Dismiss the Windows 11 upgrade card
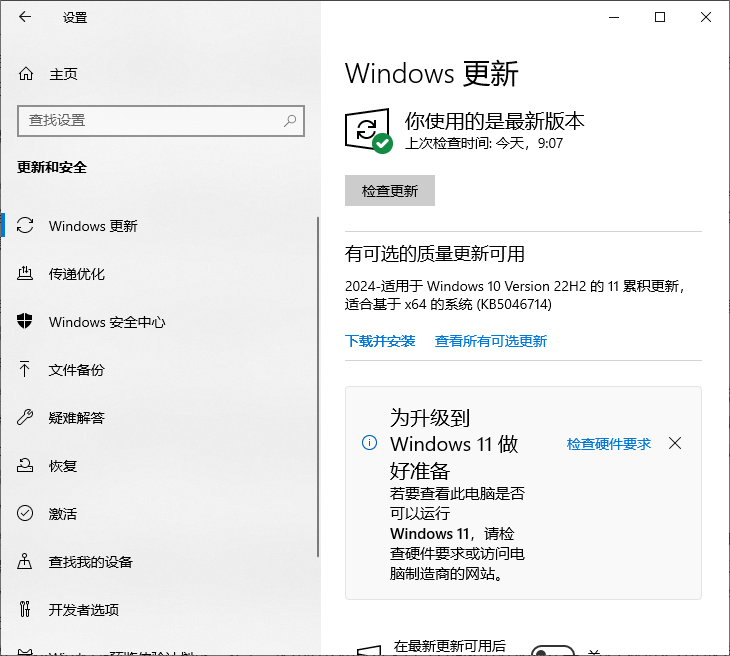 [675, 443]
